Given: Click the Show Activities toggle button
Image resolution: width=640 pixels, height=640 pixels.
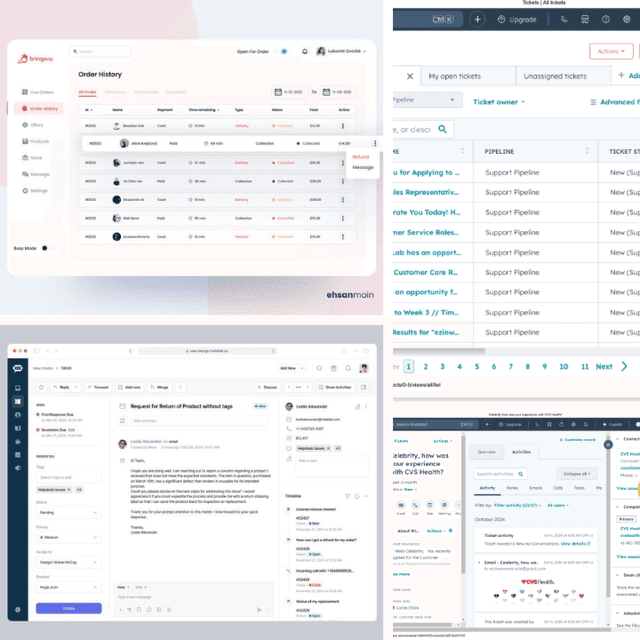Looking at the screenshot, I should coord(334,386).
